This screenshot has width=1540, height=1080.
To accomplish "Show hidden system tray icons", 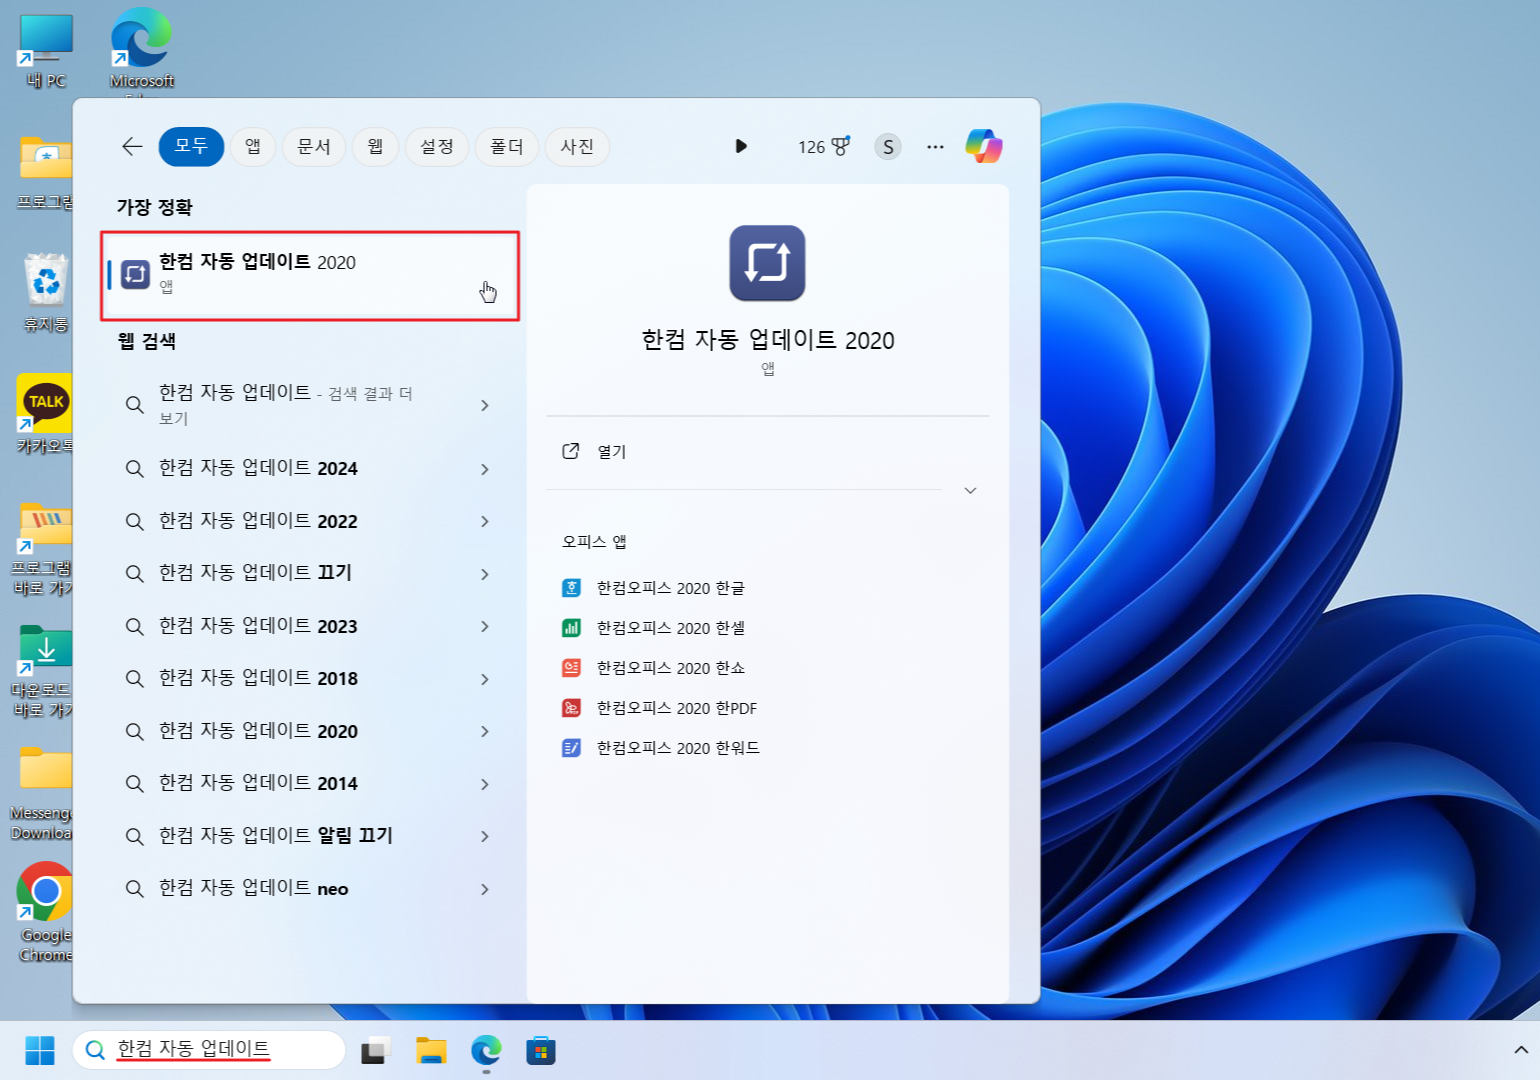I will point(1521,1050).
